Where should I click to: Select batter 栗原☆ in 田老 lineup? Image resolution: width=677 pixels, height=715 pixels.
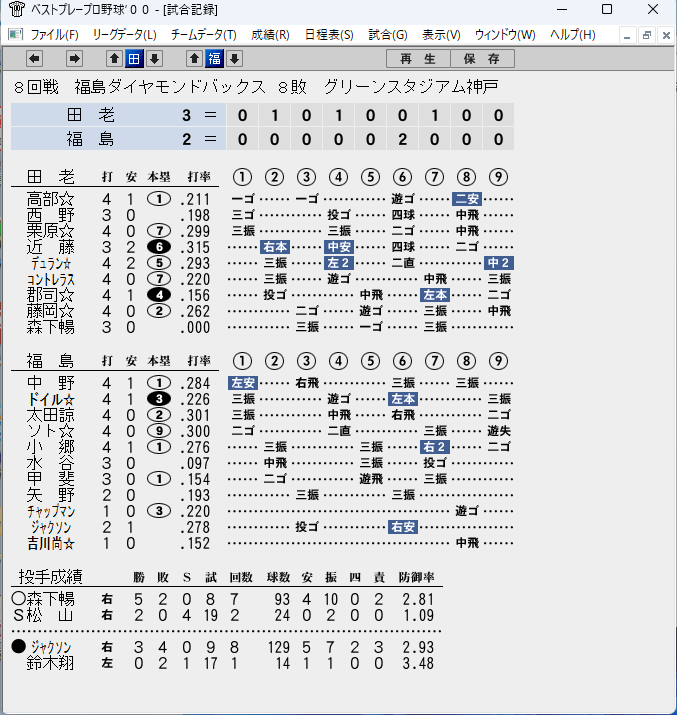pos(50,231)
